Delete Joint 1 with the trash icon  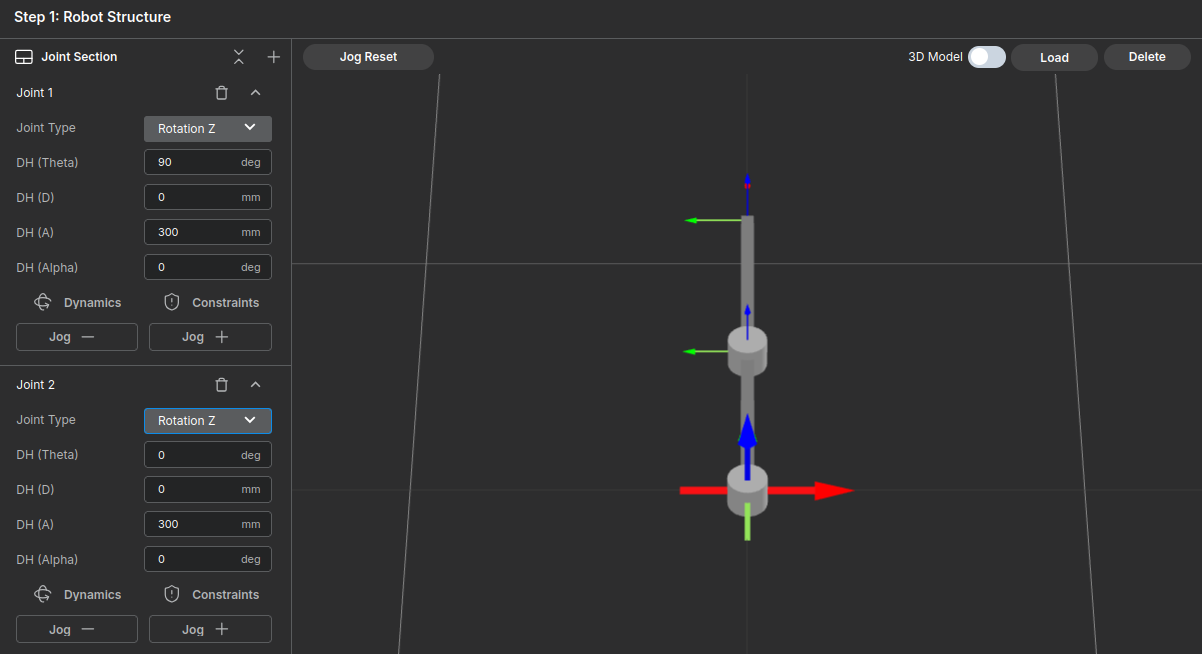222,93
